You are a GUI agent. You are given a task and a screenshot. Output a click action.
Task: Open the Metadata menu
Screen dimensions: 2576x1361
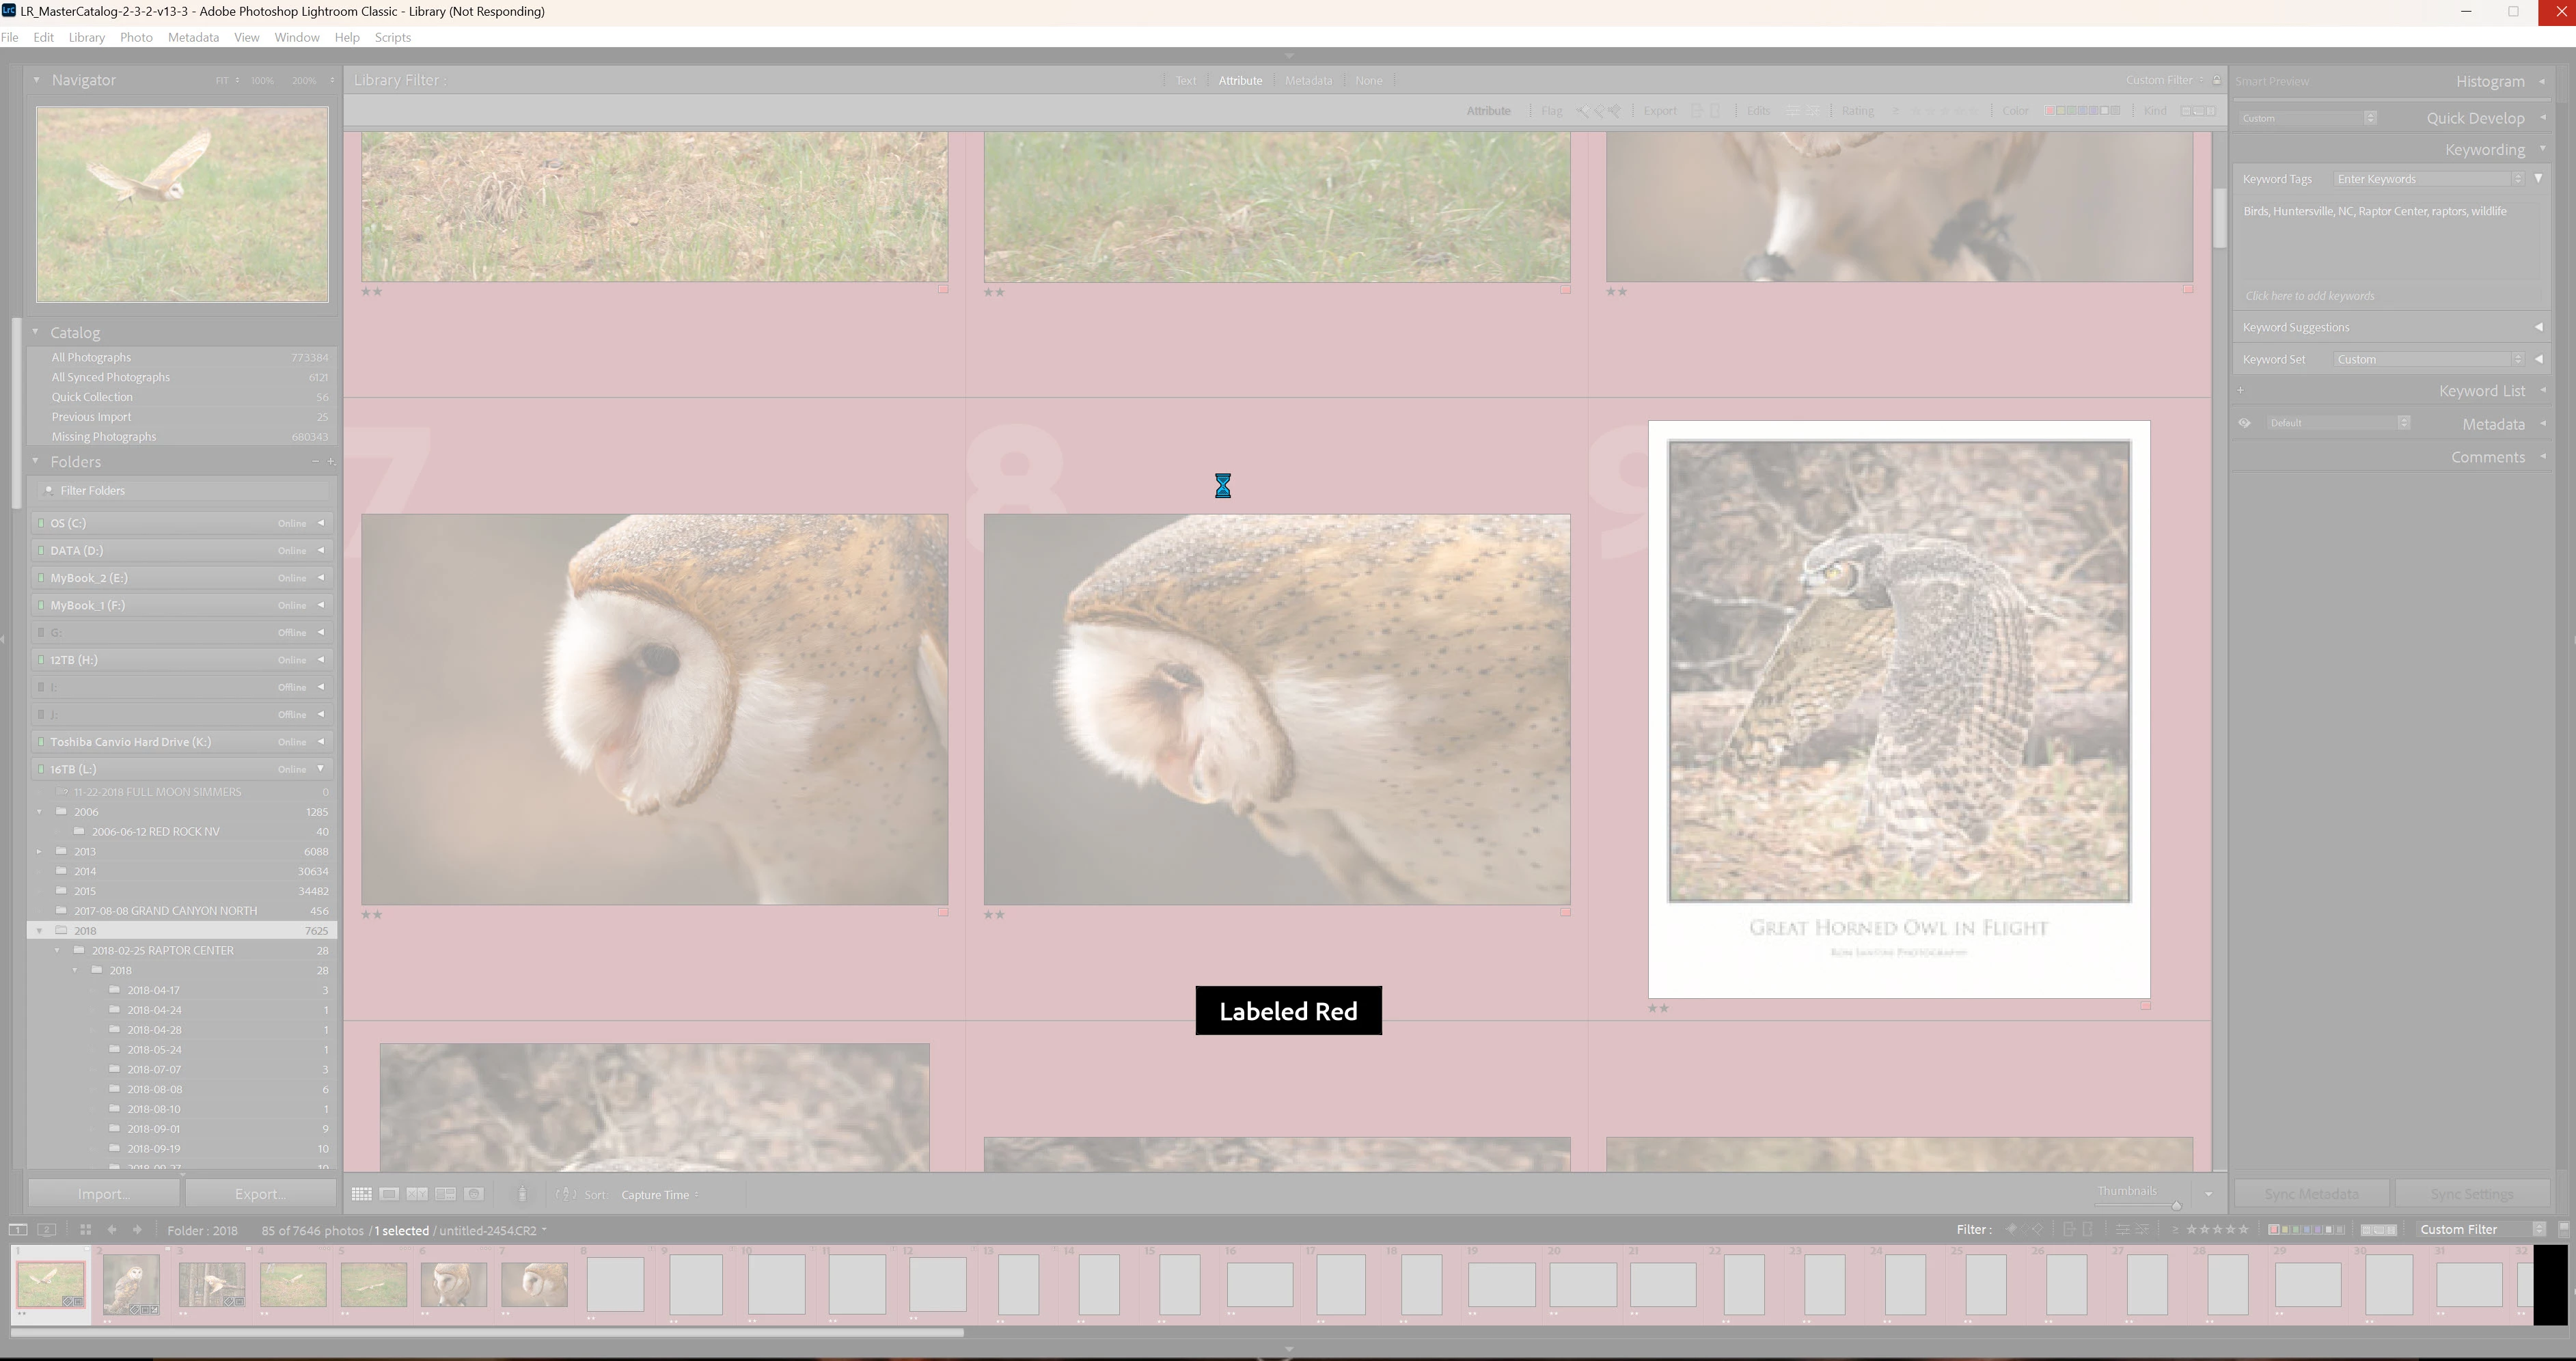point(193,37)
